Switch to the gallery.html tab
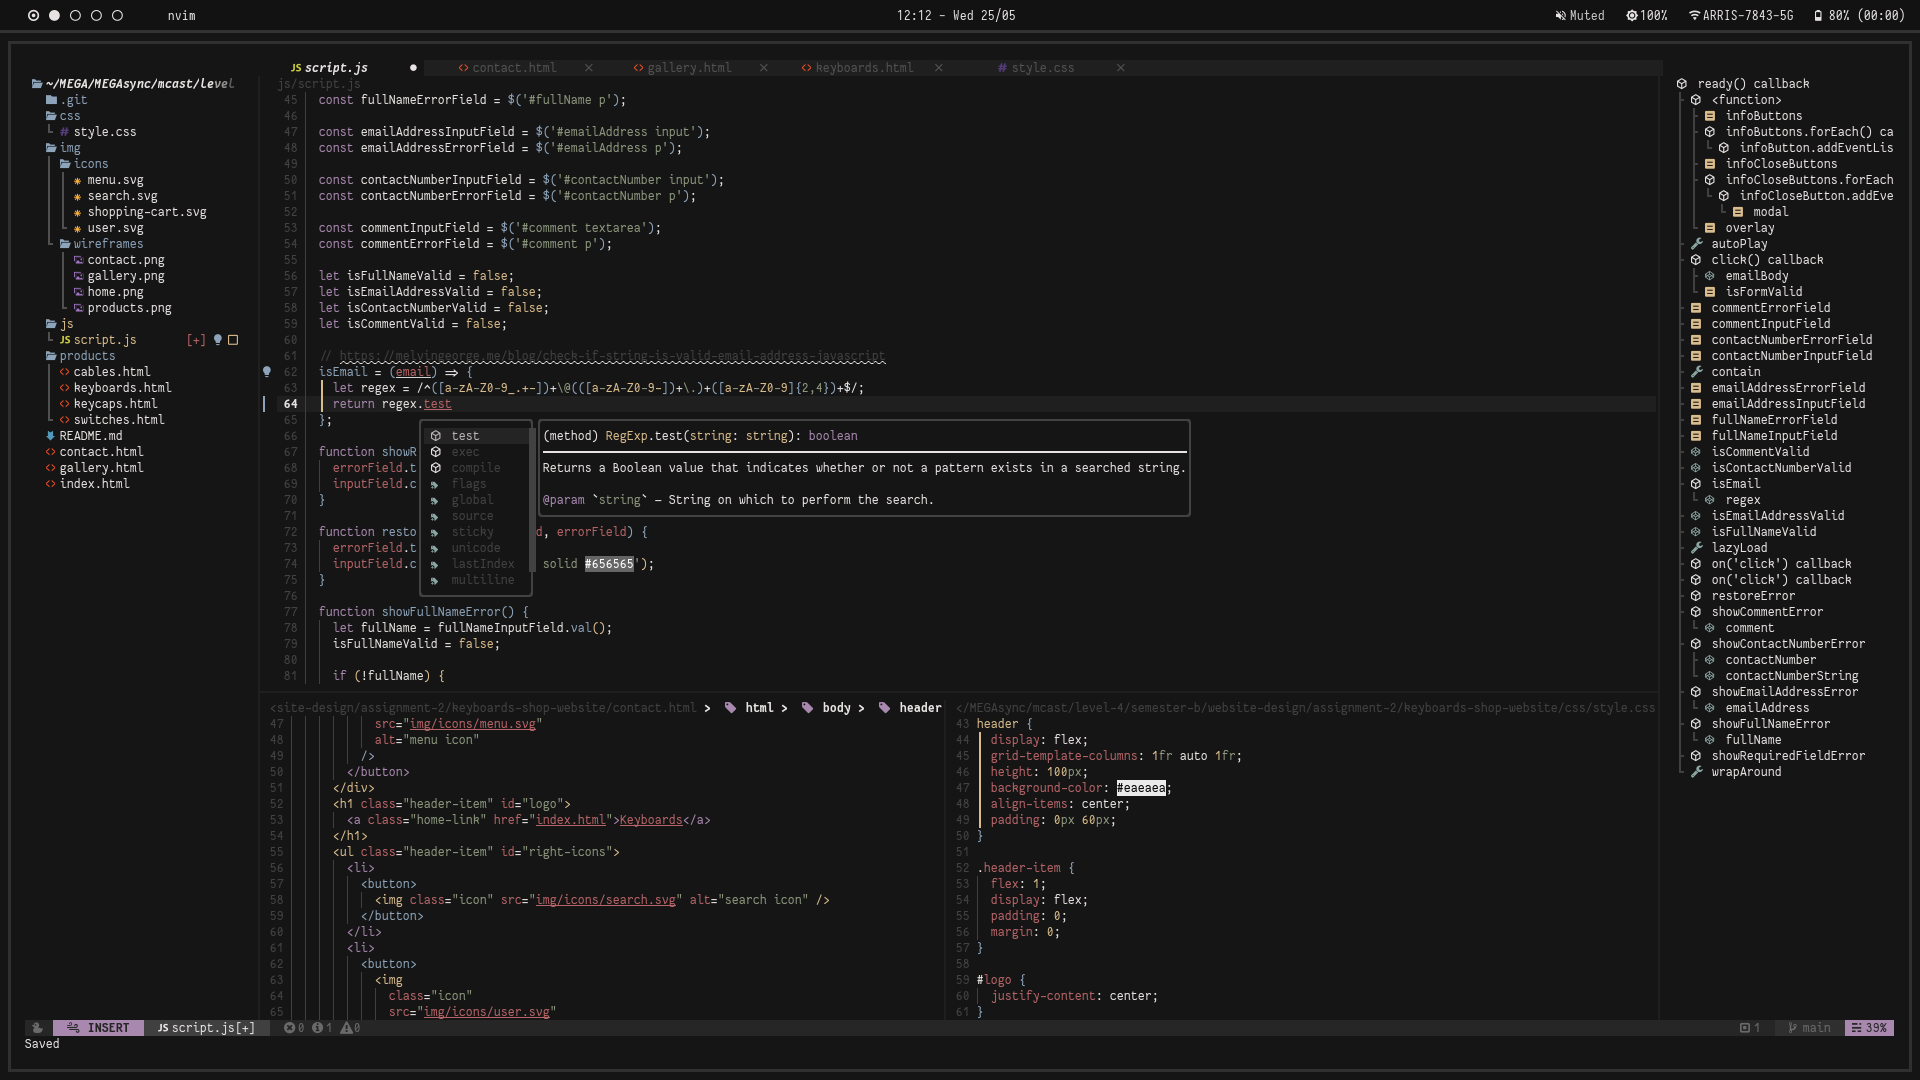This screenshot has height=1080, width=1920. (x=689, y=68)
